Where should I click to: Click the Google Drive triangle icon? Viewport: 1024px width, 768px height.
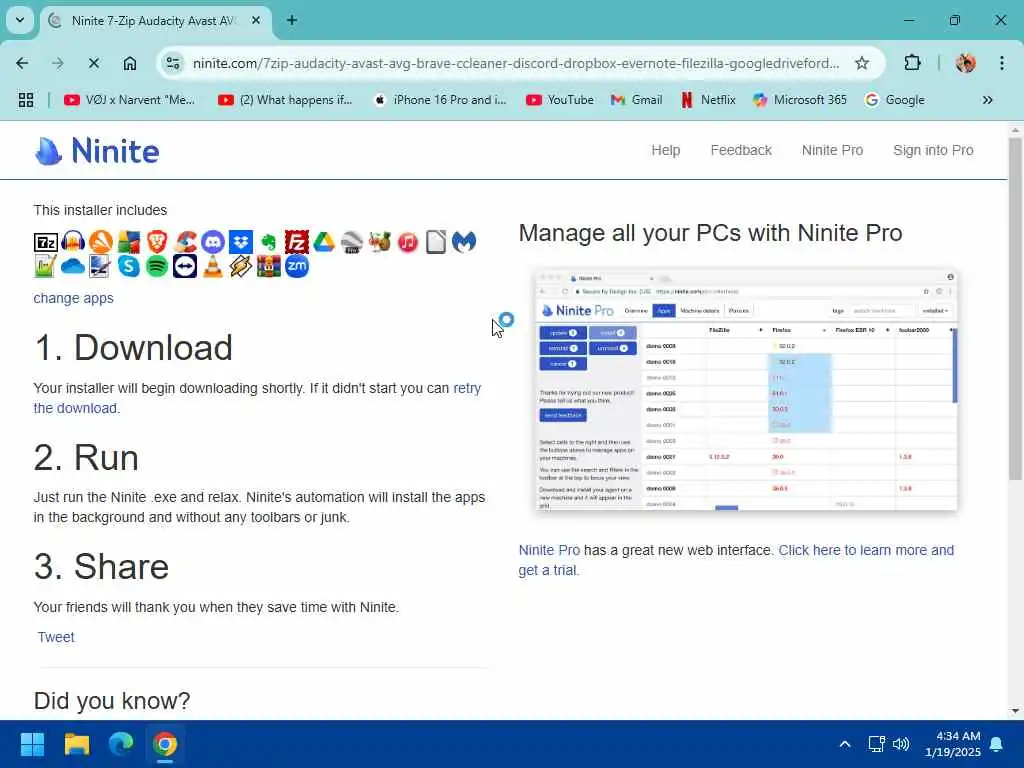click(x=324, y=242)
